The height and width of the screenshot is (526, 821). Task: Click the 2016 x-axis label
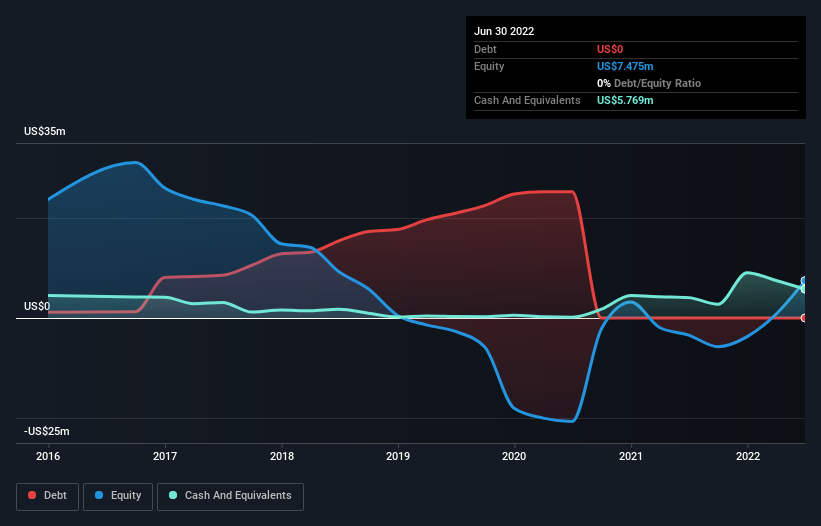click(48, 456)
